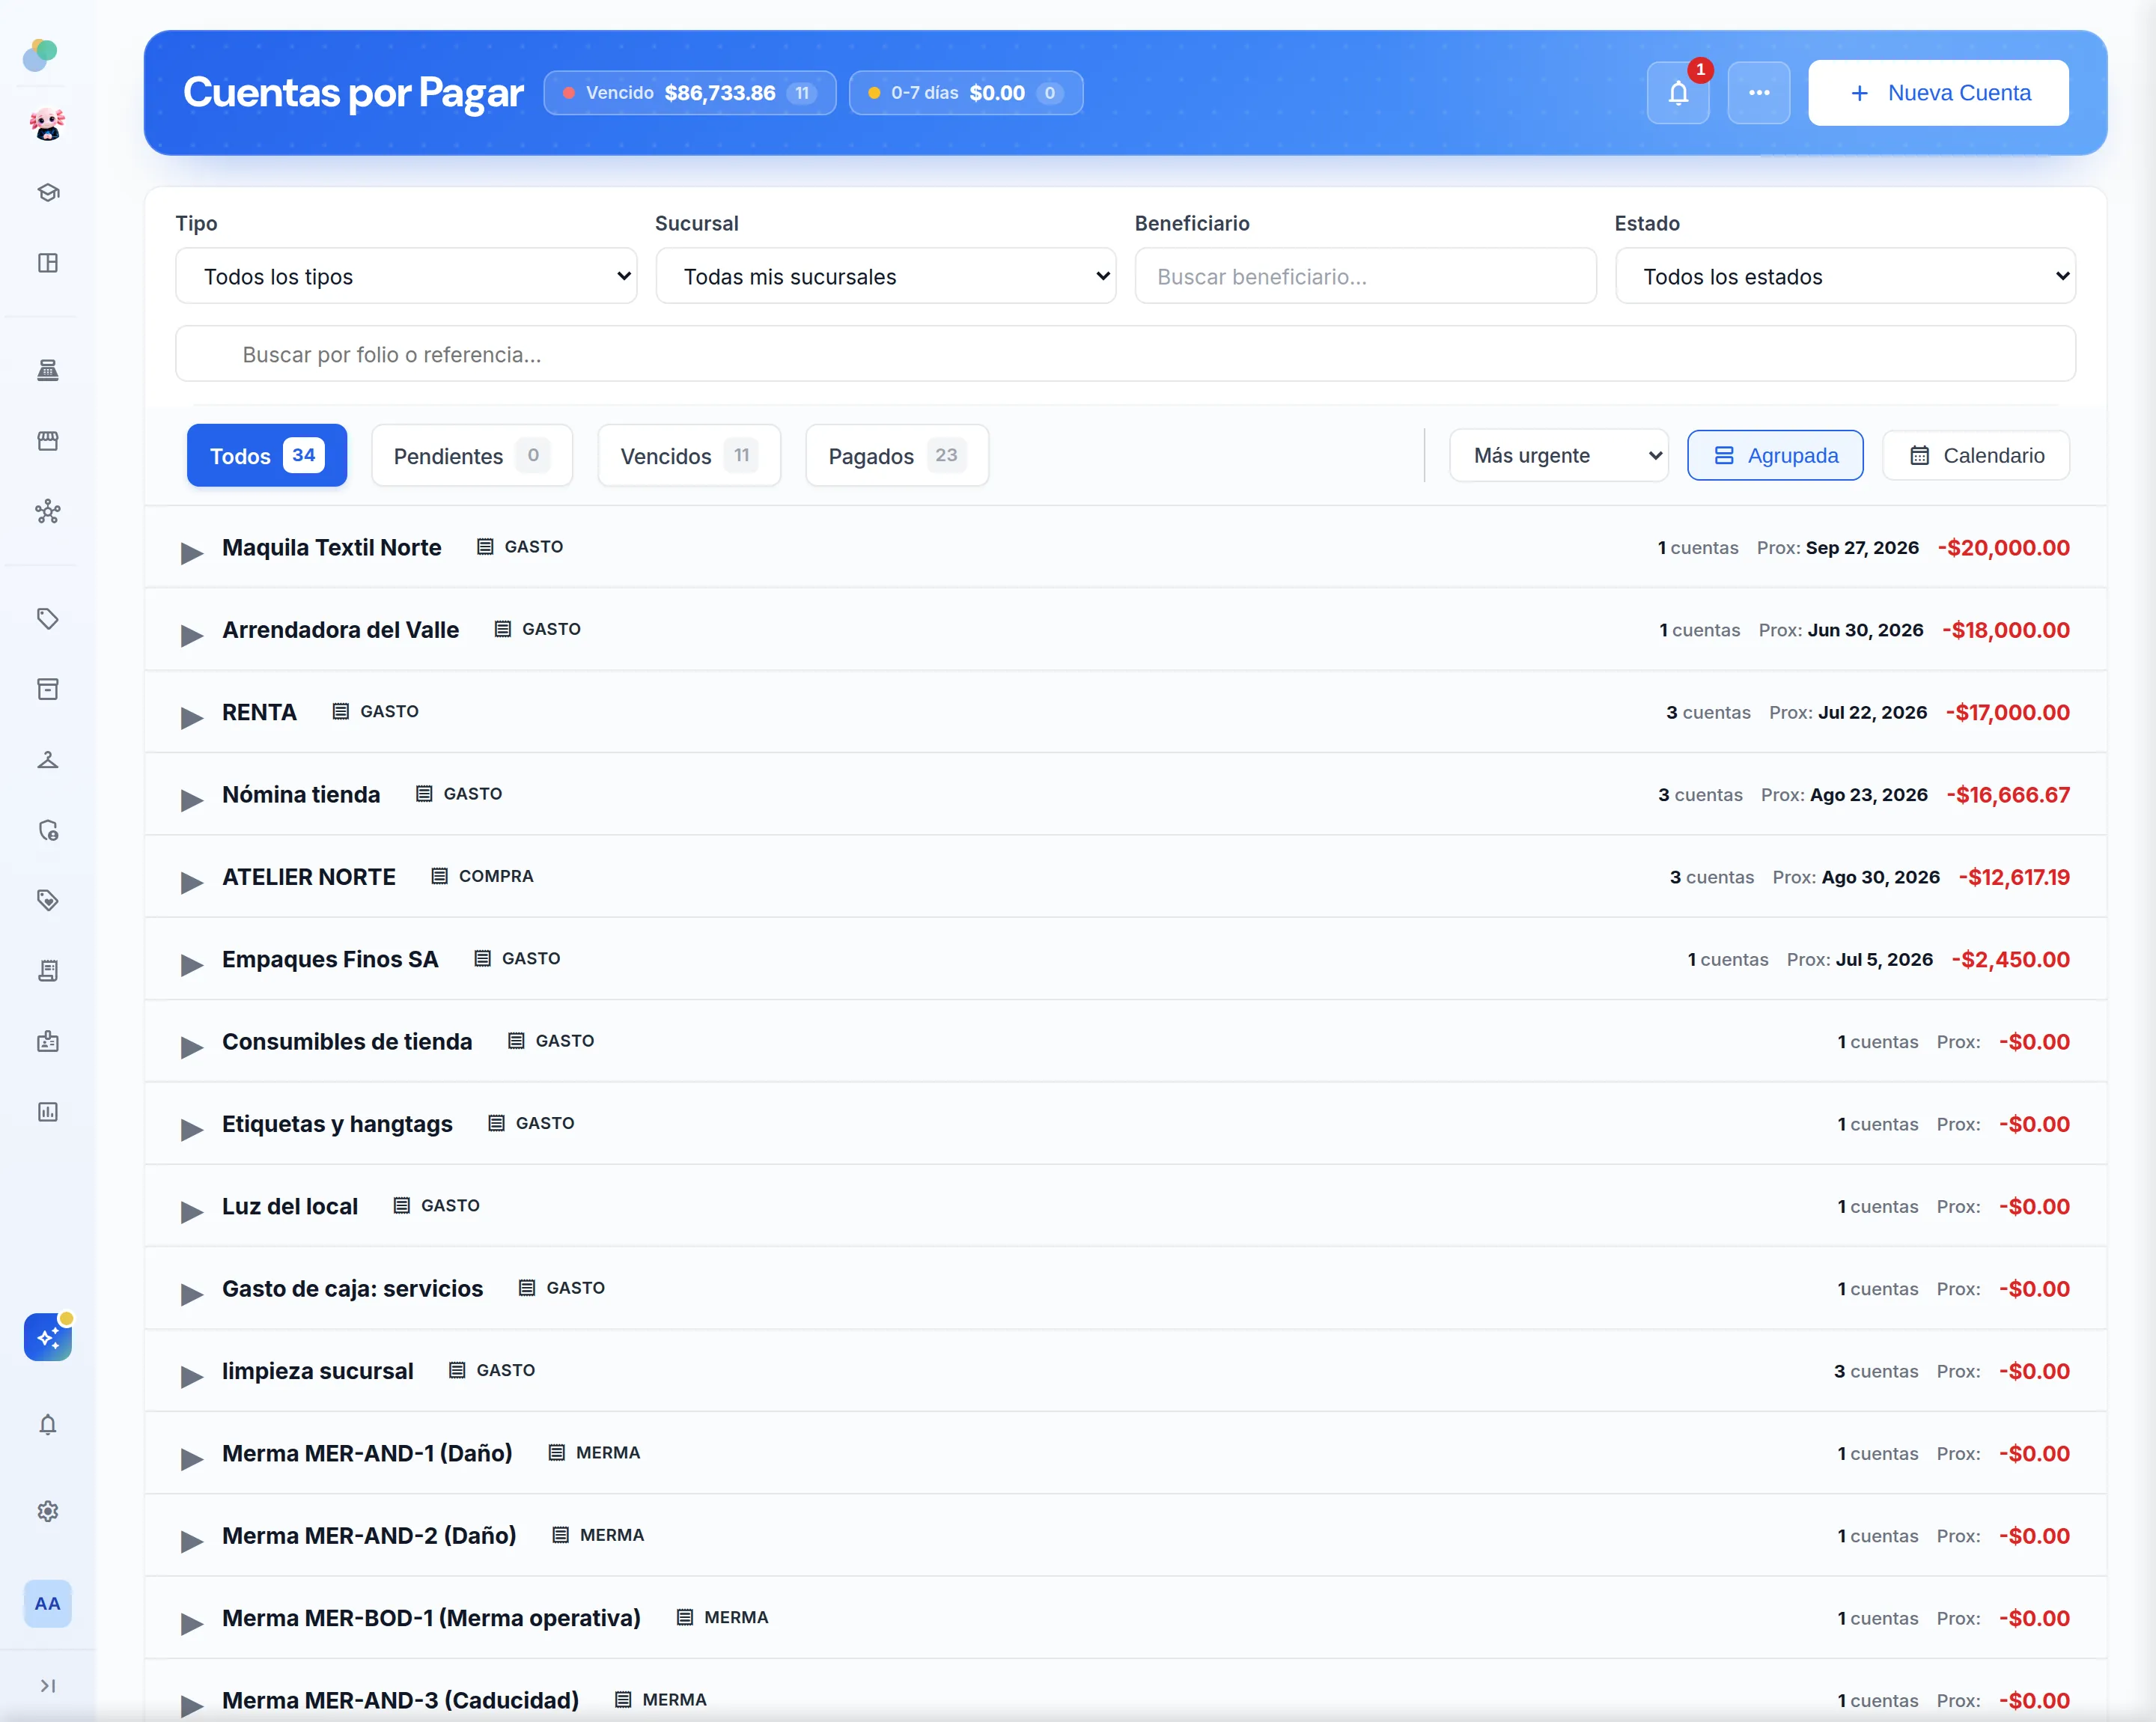
Task: Focus the folio or referencia search box
Action: [x=1125, y=354]
